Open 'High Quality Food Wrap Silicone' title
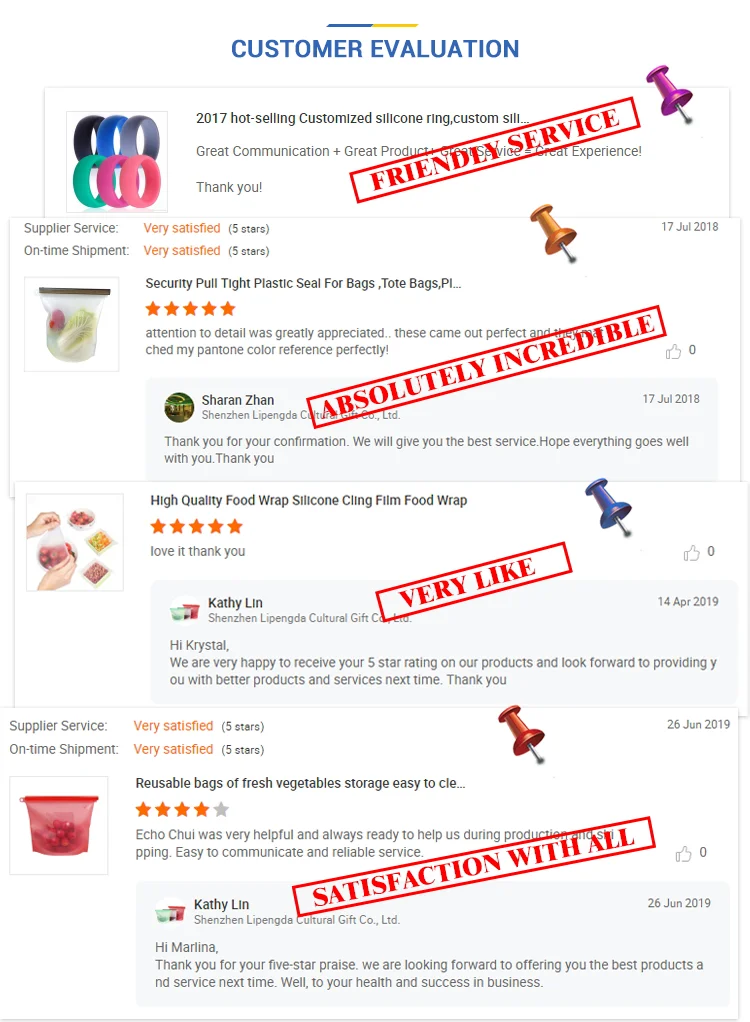The width and height of the screenshot is (750, 1022). 308,501
